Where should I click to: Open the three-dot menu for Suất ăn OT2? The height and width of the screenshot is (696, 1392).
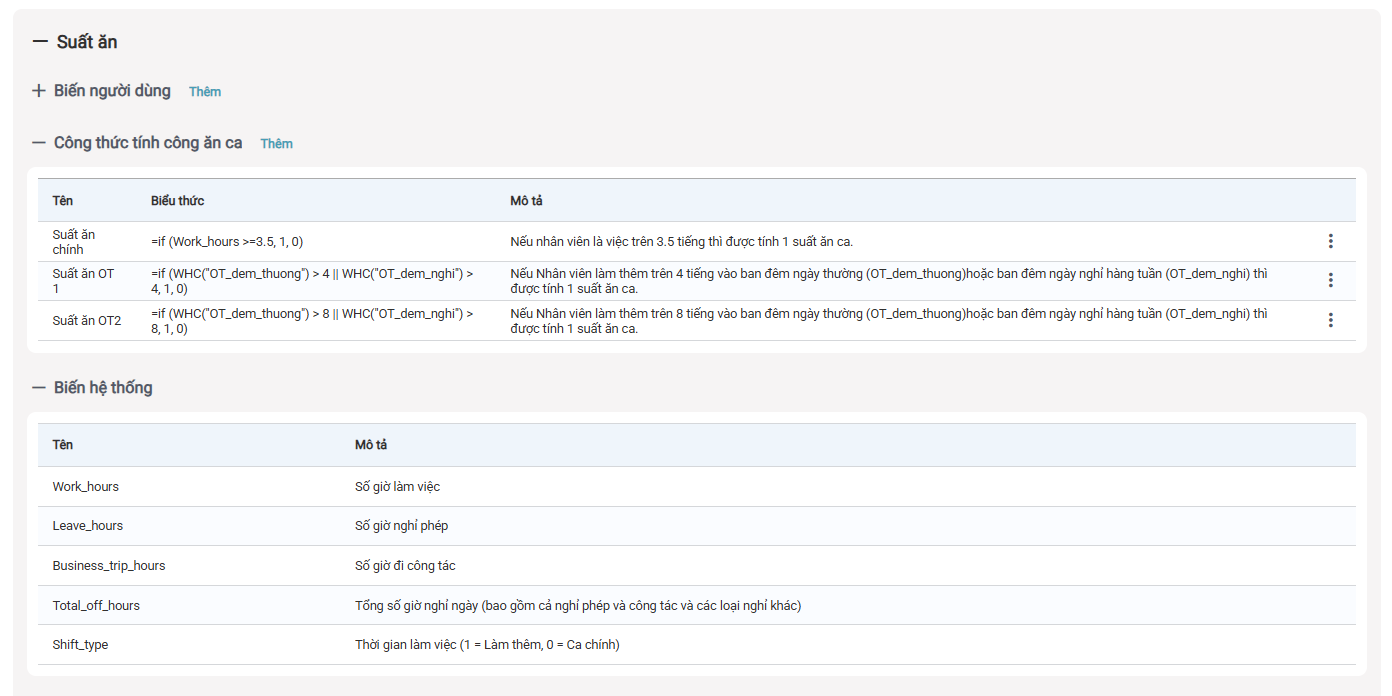(x=1330, y=320)
